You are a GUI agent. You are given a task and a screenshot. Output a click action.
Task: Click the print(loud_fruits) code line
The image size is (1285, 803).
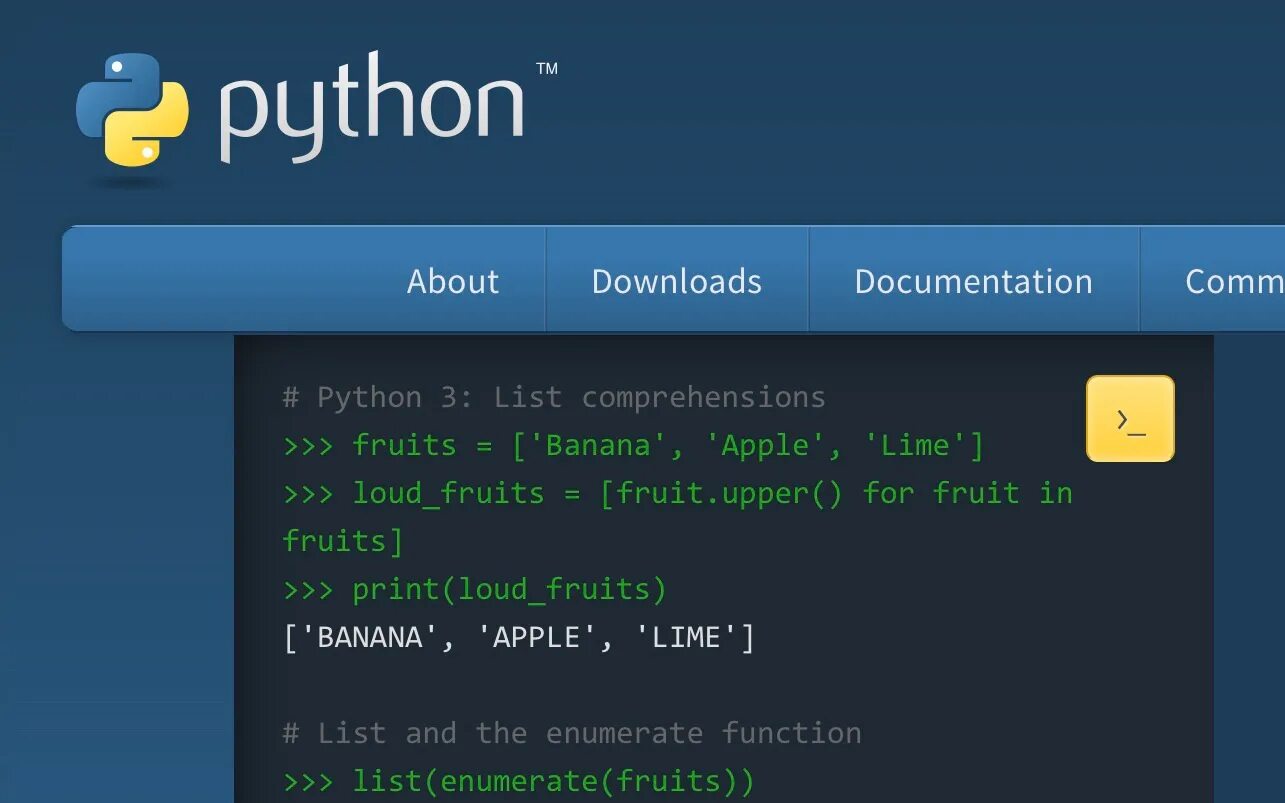pyautogui.click(x=475, y=589)
